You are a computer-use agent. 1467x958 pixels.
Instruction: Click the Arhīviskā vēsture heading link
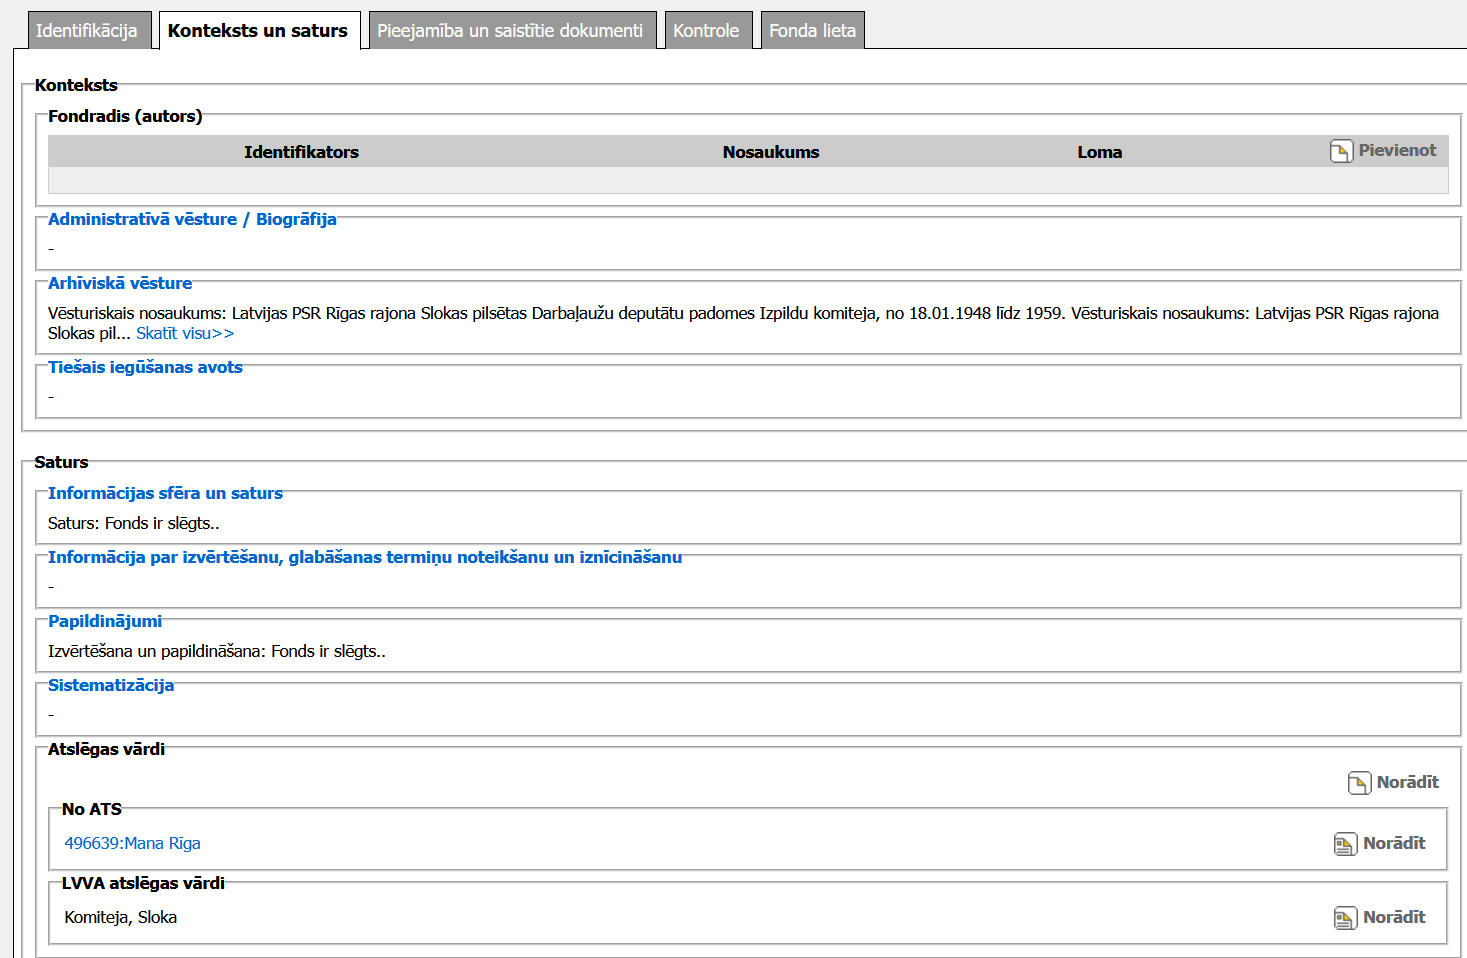[x=120, y=283]
